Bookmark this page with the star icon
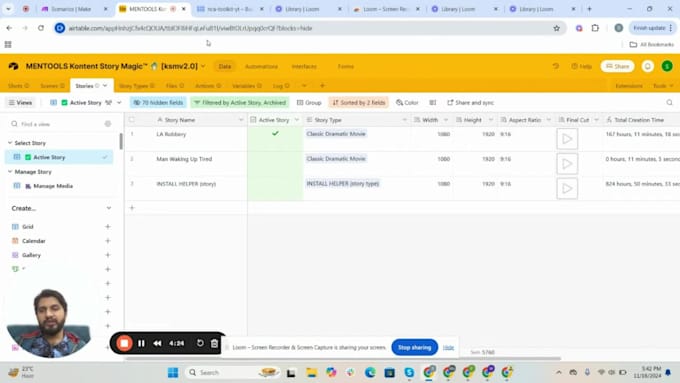The width and height of the screenshot is (680, 383). click(556, 28)
